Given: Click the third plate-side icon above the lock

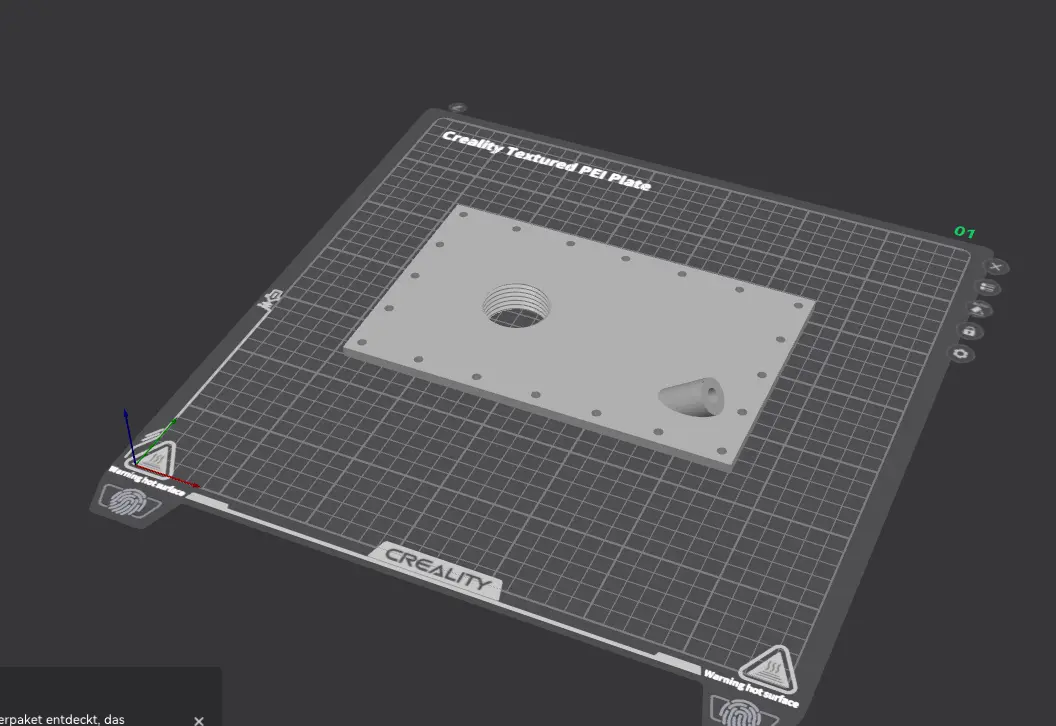Looking at the screenshot, I should click(x=979, y=310).
